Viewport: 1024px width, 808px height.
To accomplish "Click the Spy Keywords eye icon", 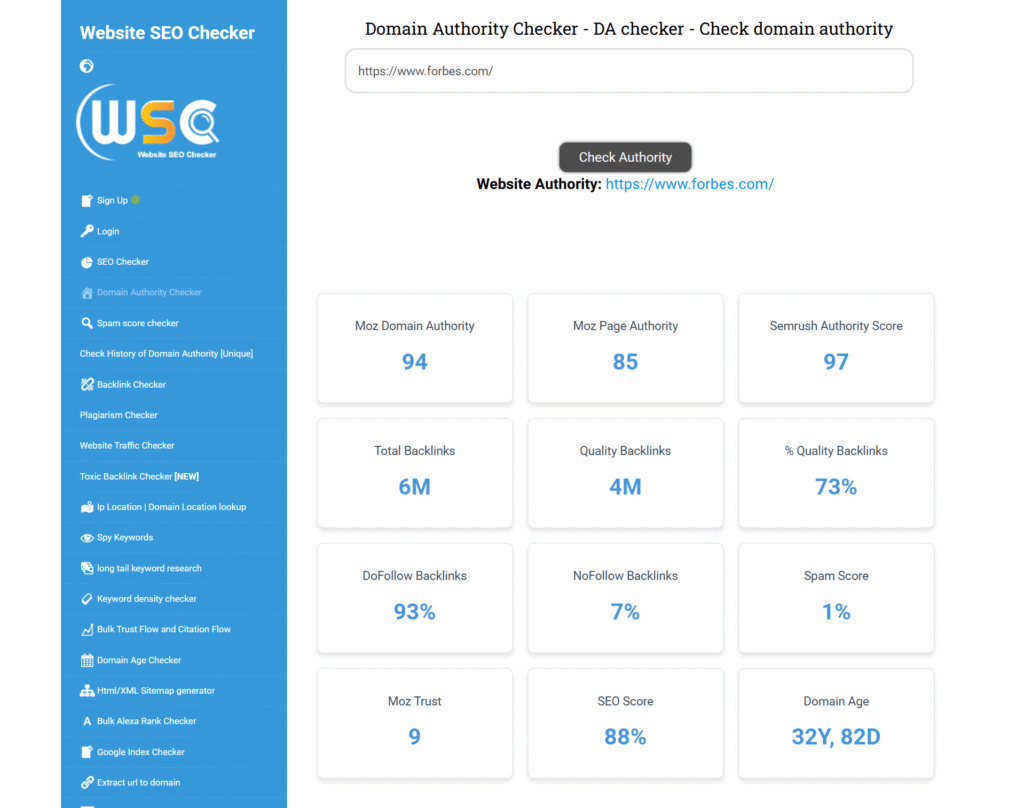I will coord(86,538).
